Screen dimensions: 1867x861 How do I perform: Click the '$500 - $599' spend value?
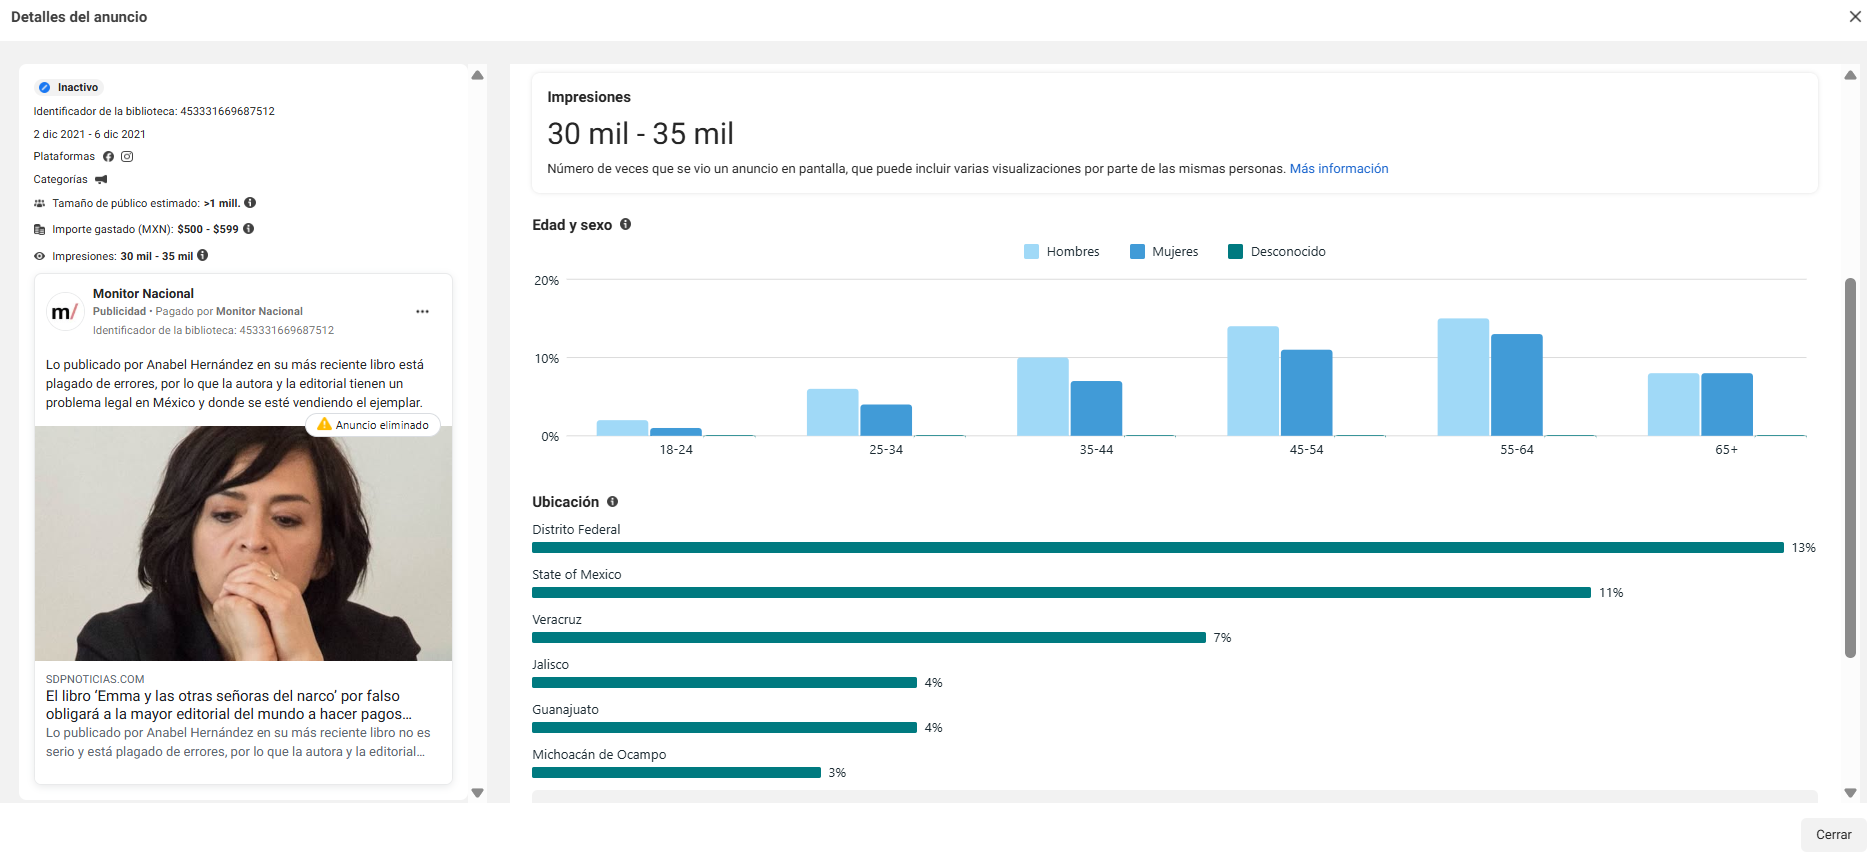click(x=208, y=230)
